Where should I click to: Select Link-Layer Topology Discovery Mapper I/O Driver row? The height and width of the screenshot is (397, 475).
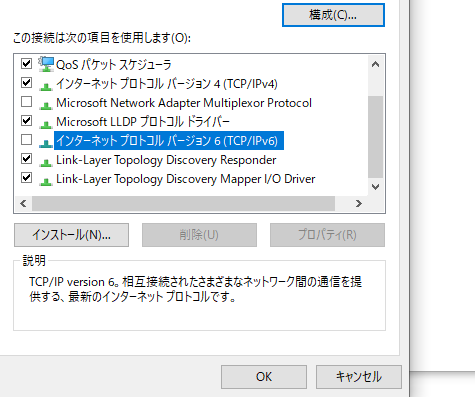pos(186,179)
